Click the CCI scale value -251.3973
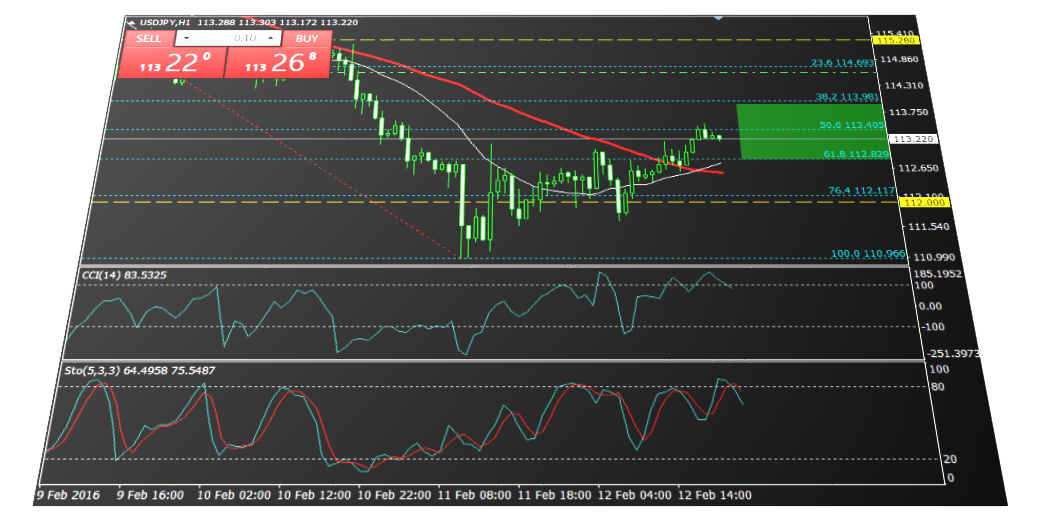The height and width of the screenshot is (521, 1041). point(953,354)
